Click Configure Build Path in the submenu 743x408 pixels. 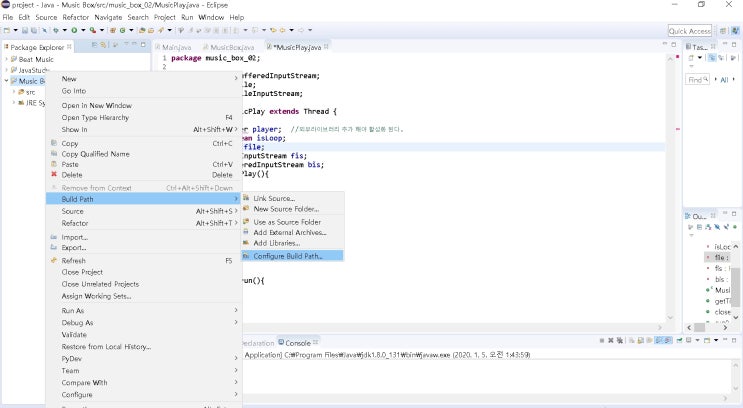pyautogui.click(x=290, y=255)
